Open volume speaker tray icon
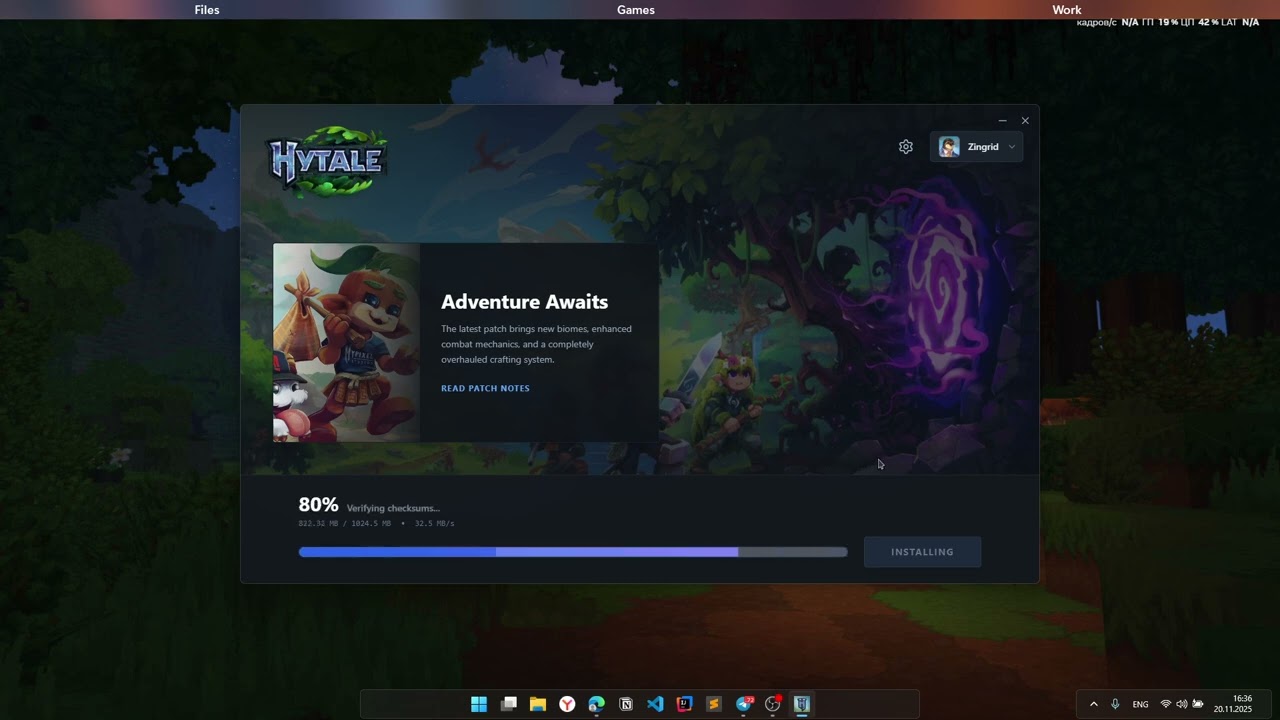The width and height of the screenshot is (1280, 720). point(1182,704)
